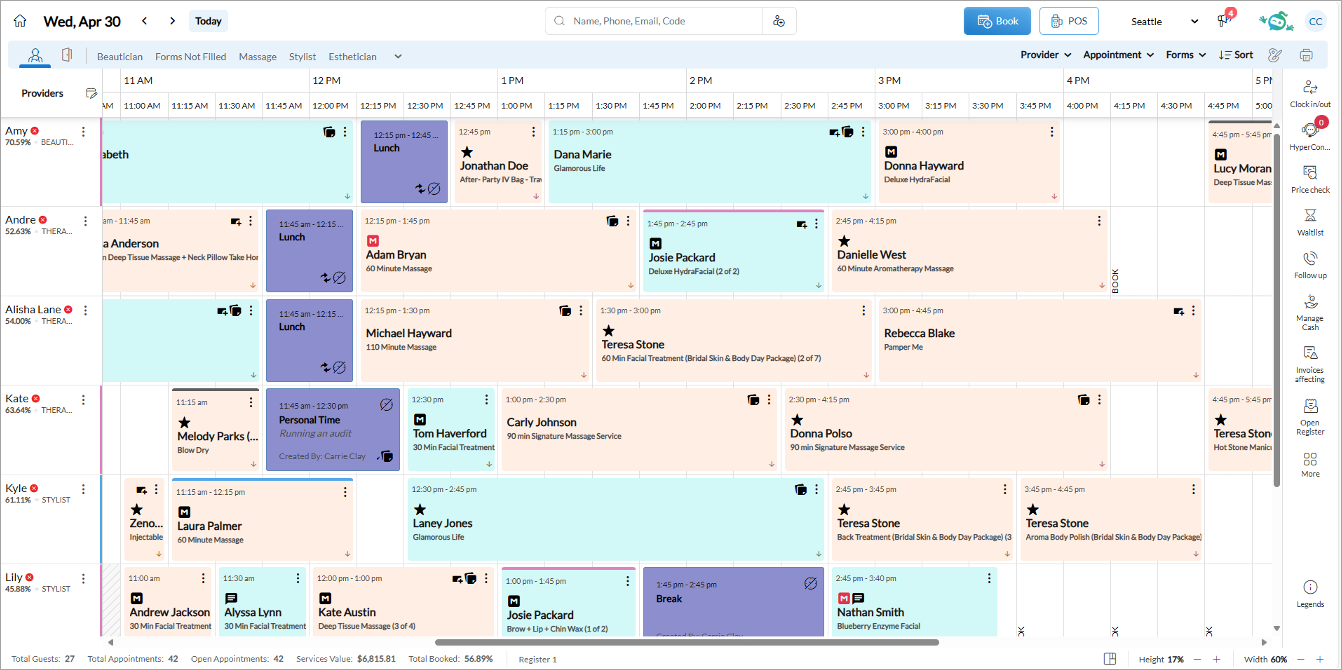Screen dimensions: 1342x670
Task: Open Amy provider options menu
Action: click(x=84, y=131)
